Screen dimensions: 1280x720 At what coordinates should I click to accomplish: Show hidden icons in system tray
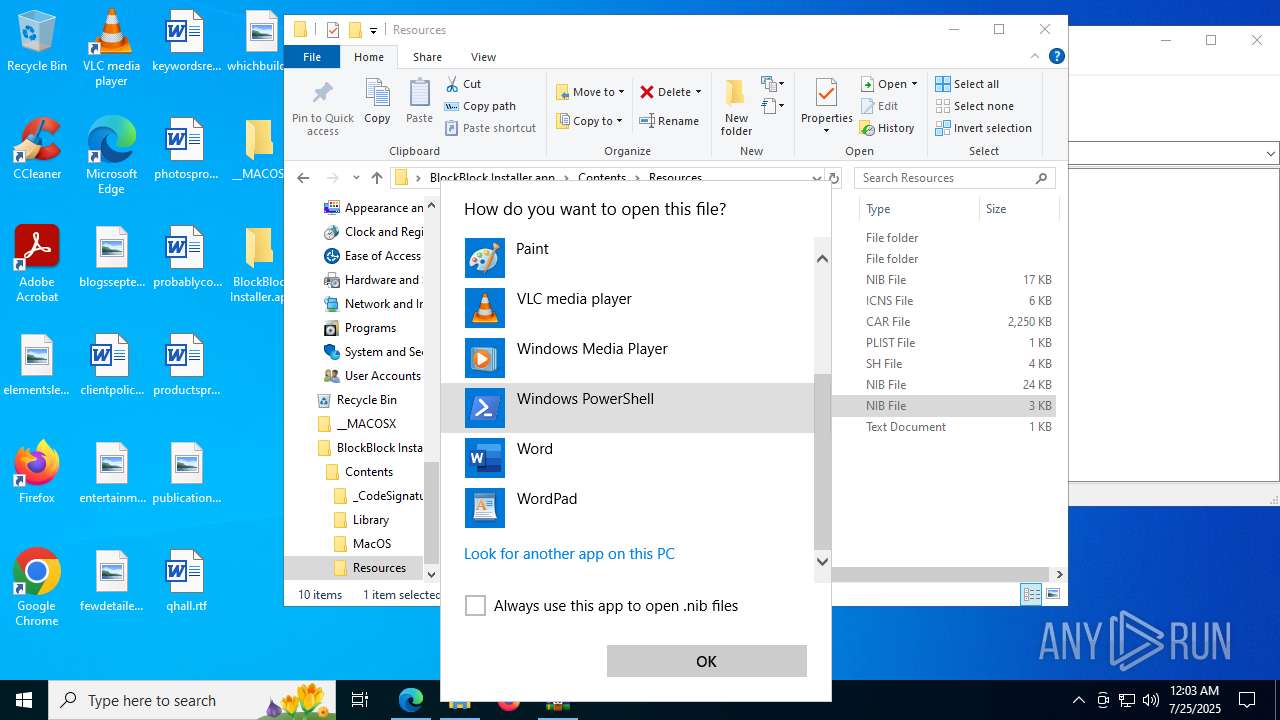click(x=1078, y=700)
